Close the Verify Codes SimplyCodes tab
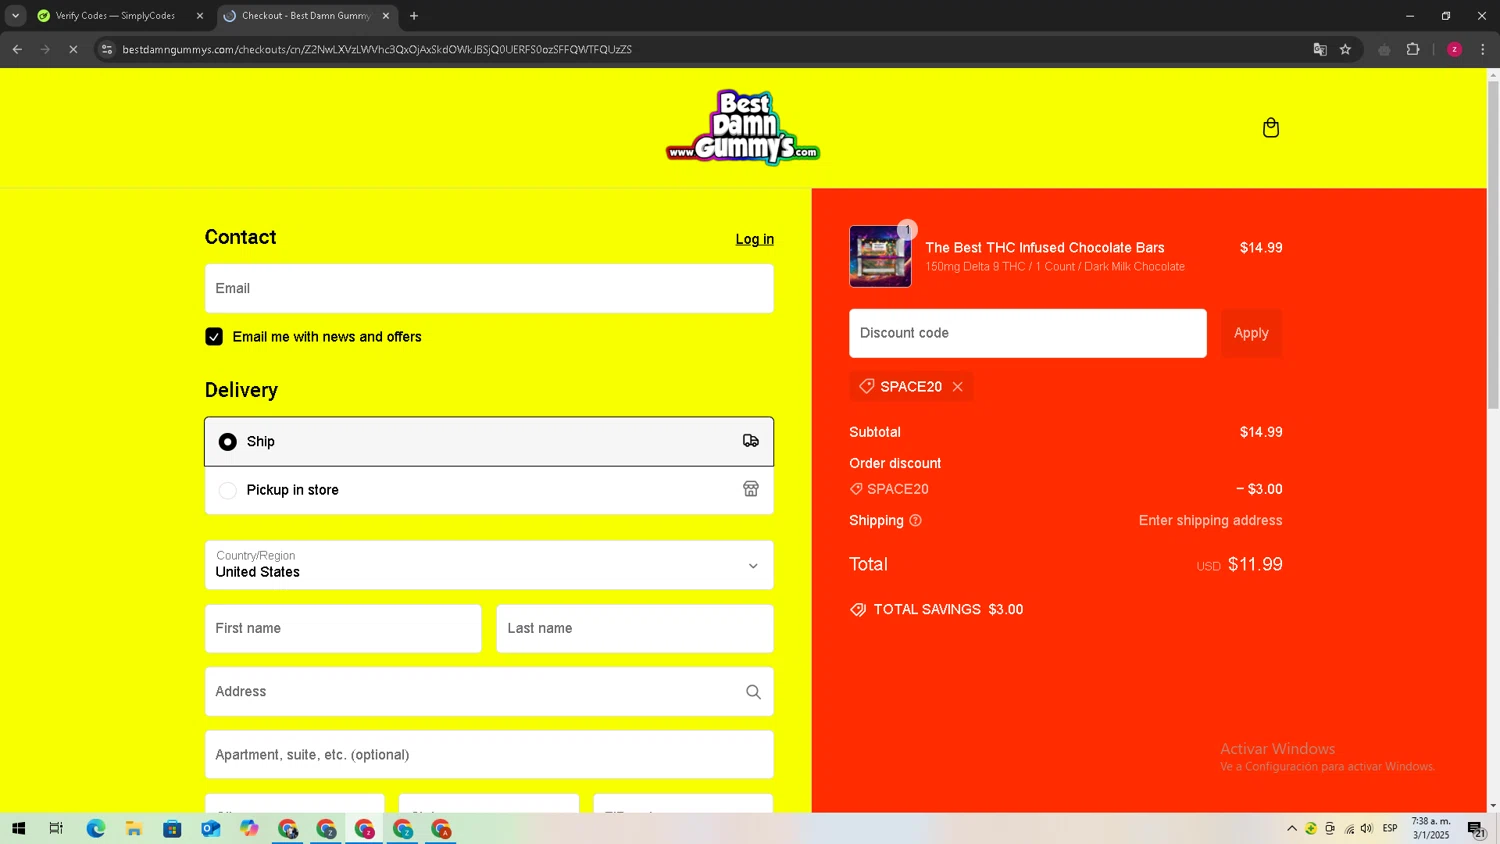The width and height of the screenshot is (1500, 844). coord(200,16)
